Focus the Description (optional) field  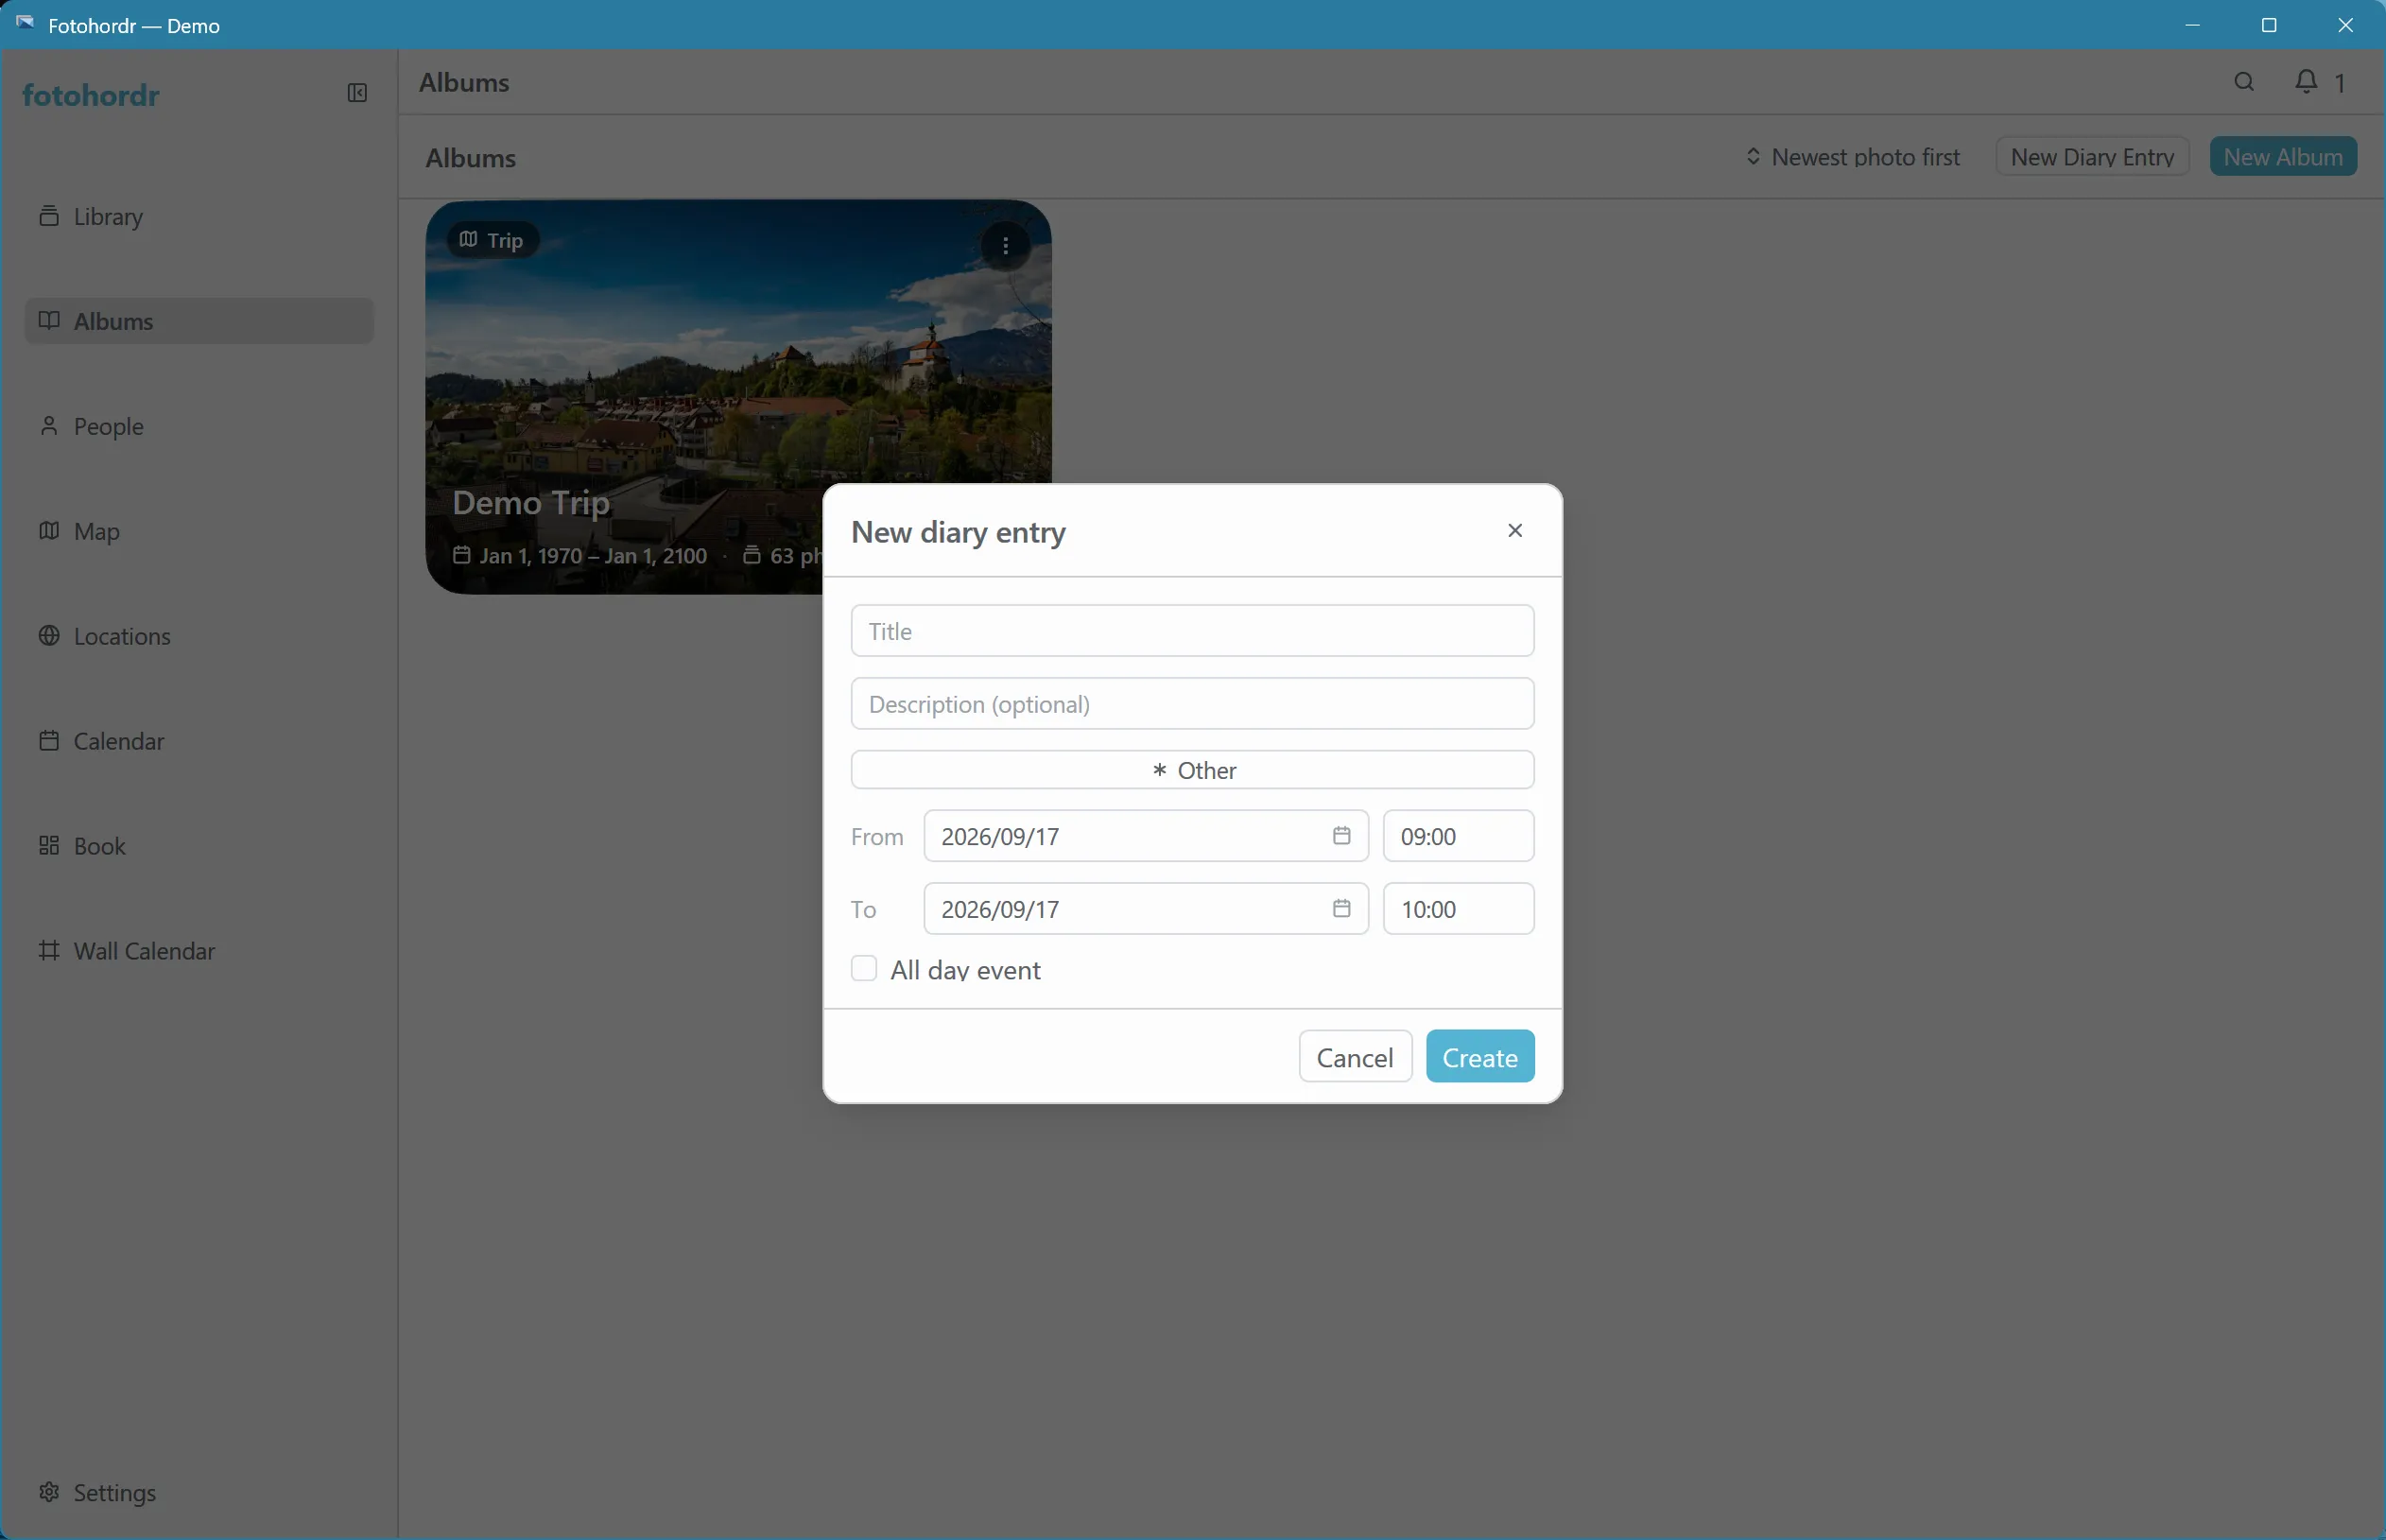click(x=1192, y=704)
